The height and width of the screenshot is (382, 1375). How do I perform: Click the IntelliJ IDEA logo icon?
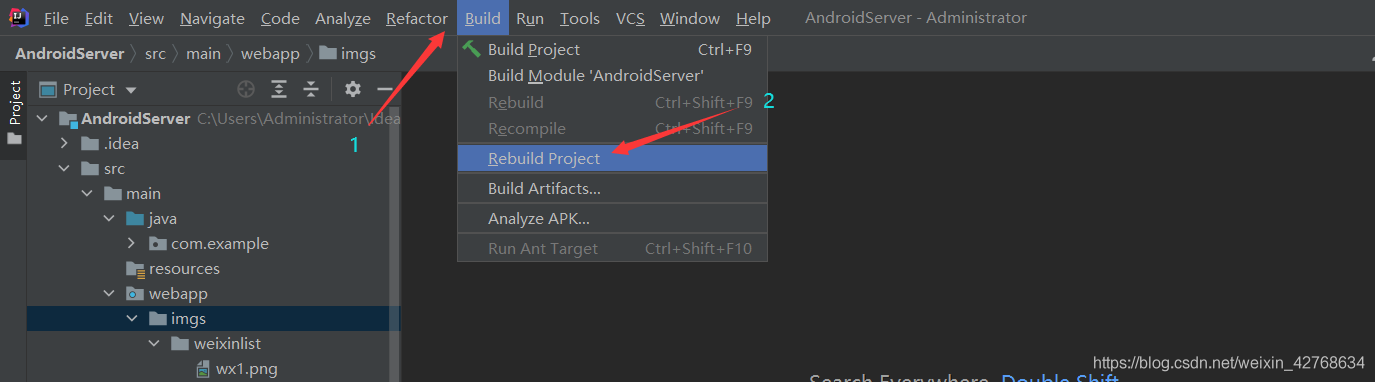coord(19,17)
